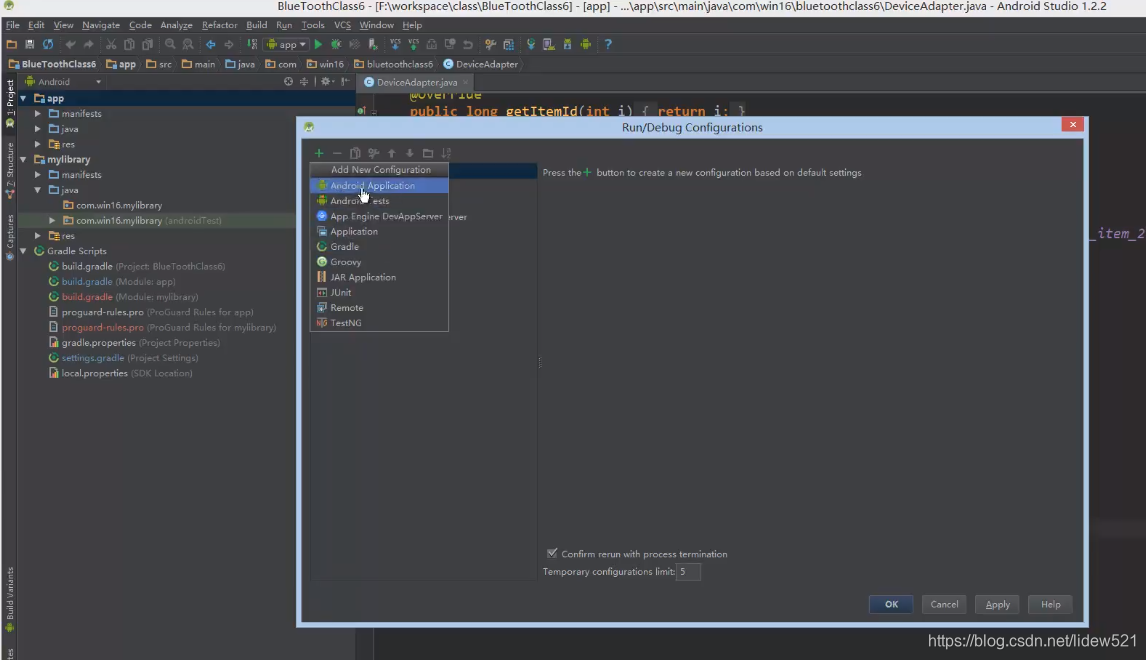
Task: Expand the app manifests folder
Action: (x=37, y=113)
